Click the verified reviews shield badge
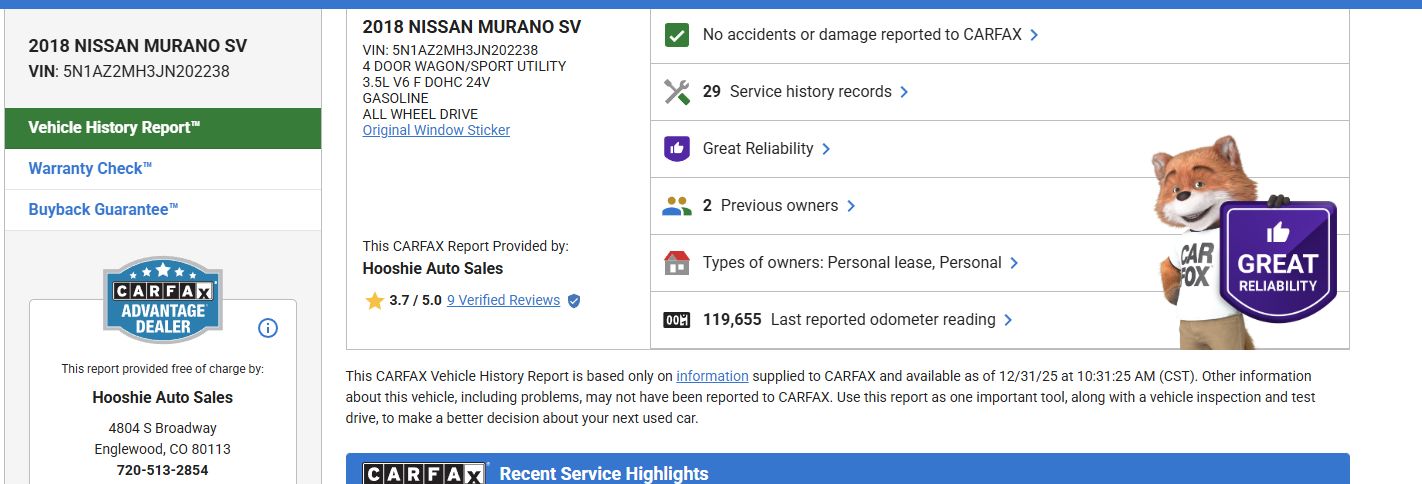The height and width of the screenshot is (484, 1422). [574, 301]
